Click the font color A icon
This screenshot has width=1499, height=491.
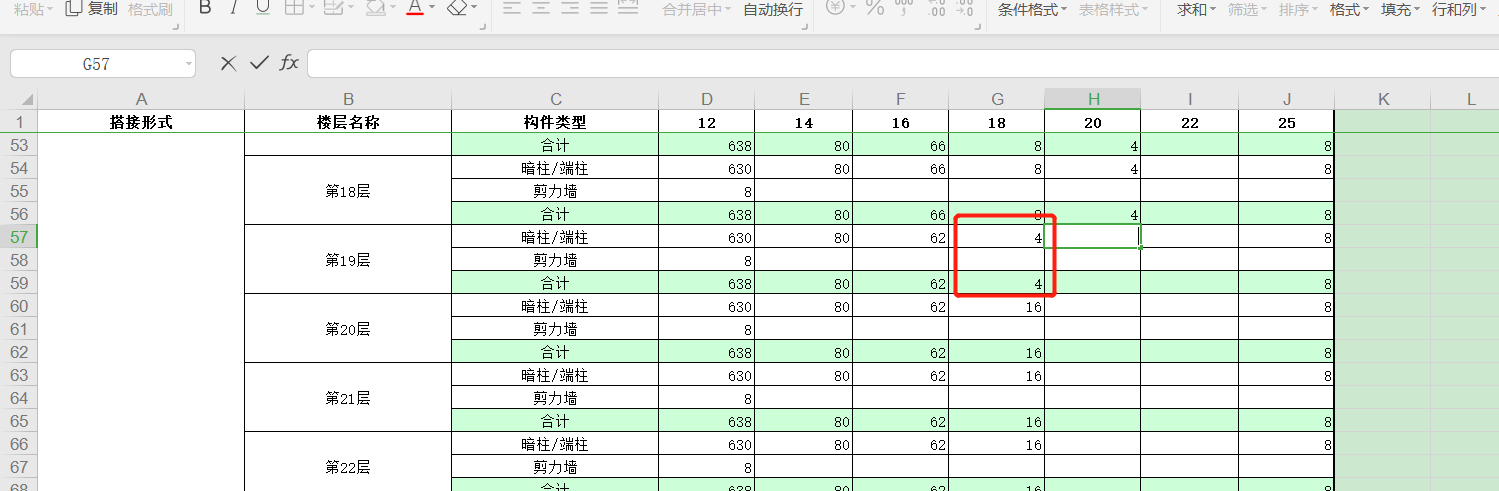415,9
